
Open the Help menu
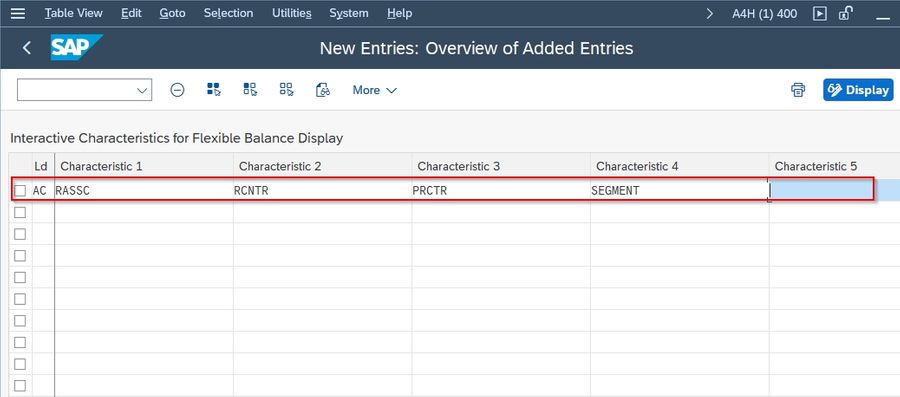point(399,13)
